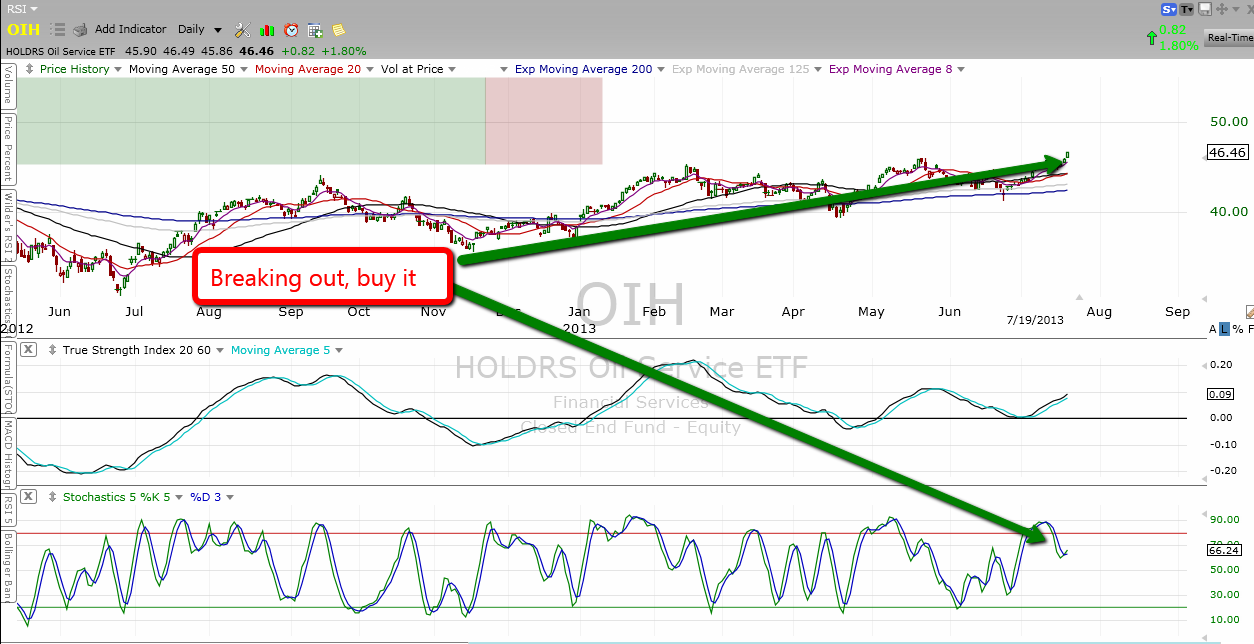
Task: Click the 66.24 stochastics value label
Action: [1224, 550]
